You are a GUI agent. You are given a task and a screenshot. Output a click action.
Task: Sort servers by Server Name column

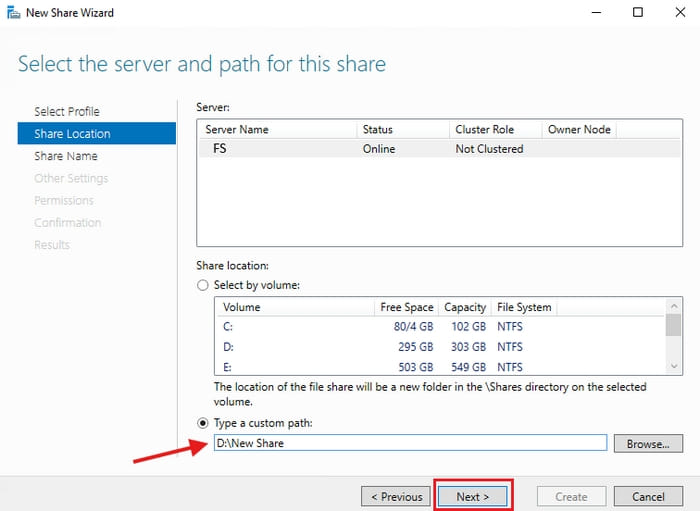tap(278, 129)
